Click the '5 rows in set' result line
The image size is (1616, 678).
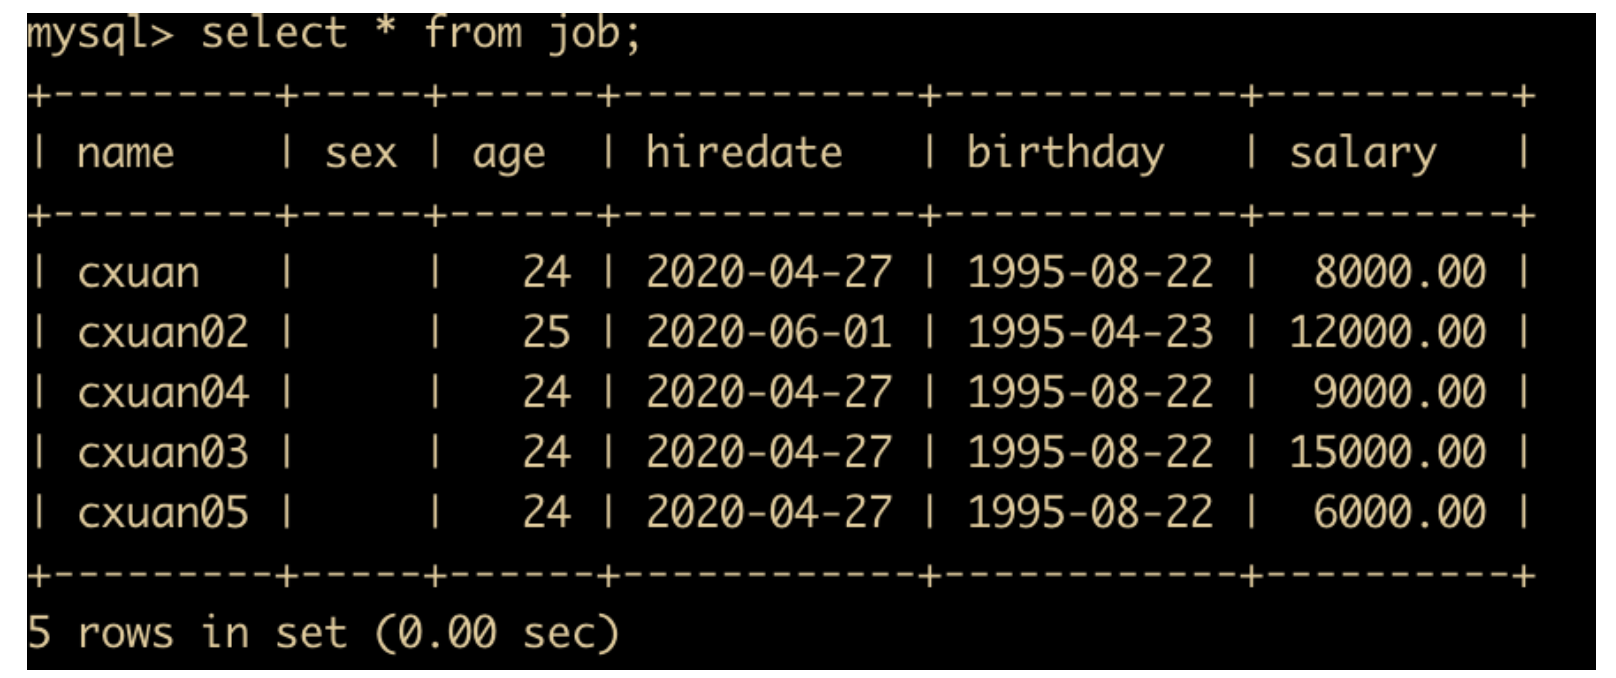(x=323, y=633)
